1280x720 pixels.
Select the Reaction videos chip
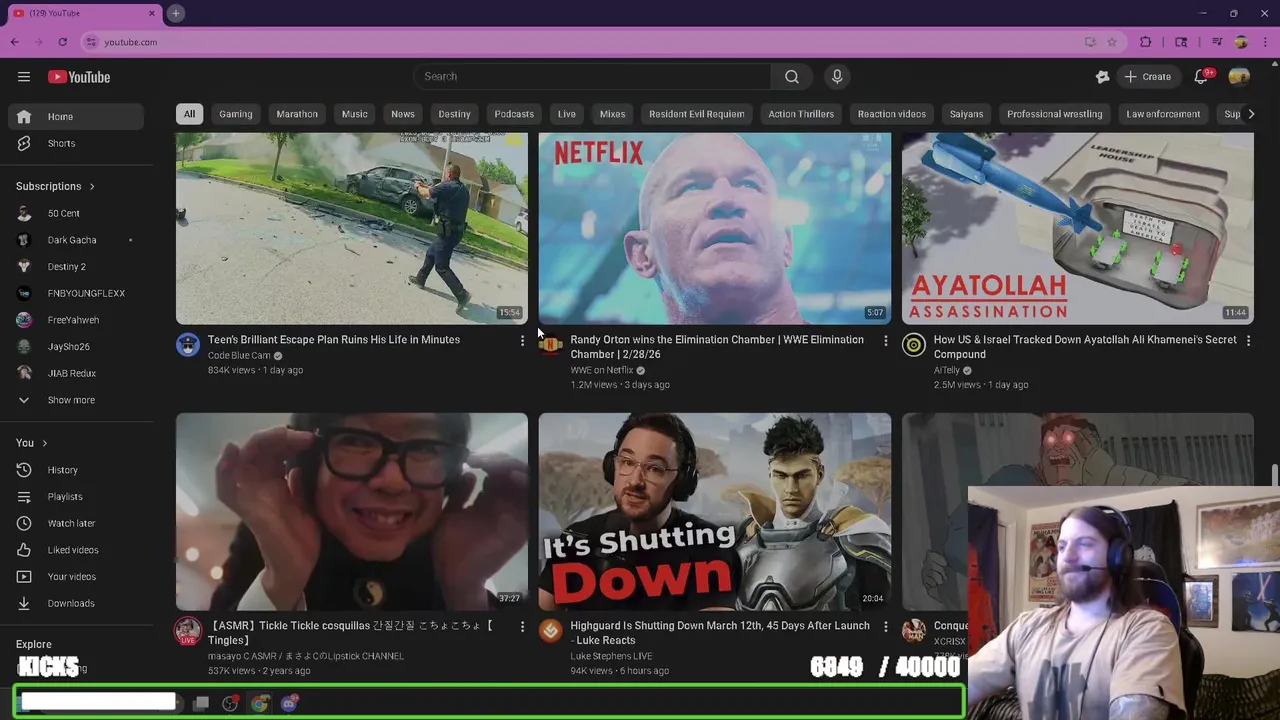click(x=892, y=114)
